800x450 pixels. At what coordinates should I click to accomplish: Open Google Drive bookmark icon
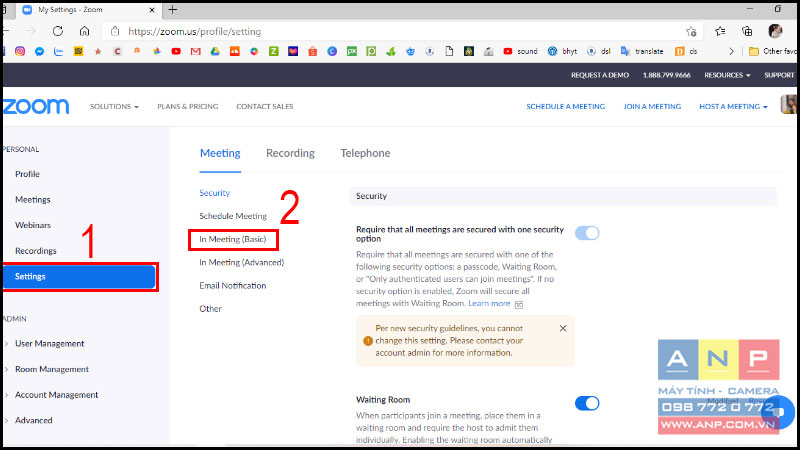[215, 52]
